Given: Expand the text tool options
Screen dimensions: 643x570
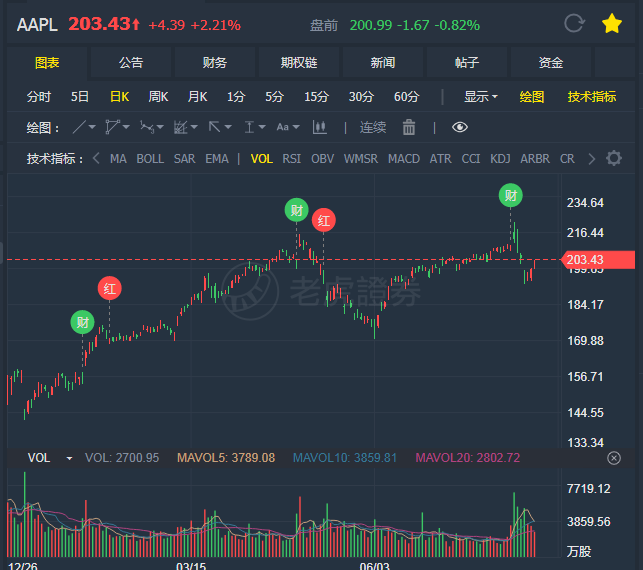Looking at the screenshot, I should click(296, 127).
